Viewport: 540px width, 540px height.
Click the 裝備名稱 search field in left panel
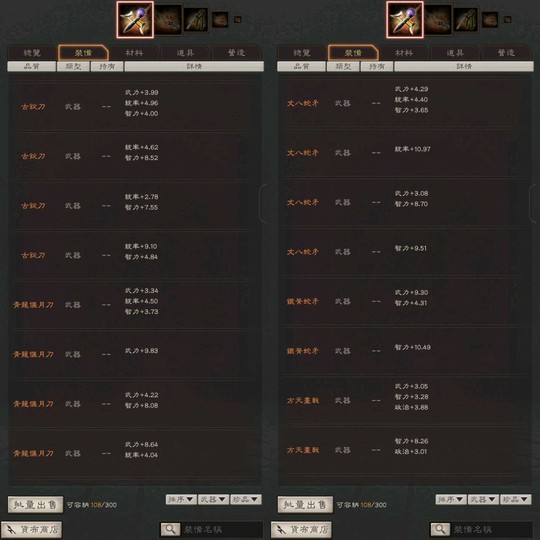point(221,529)
